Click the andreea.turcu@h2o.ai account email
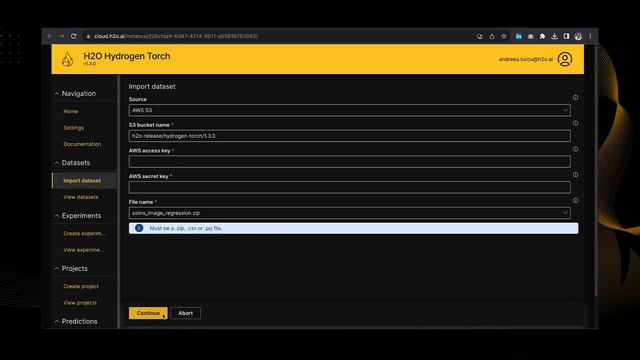Viewport: 640px width, 360px height. point(526,59)
